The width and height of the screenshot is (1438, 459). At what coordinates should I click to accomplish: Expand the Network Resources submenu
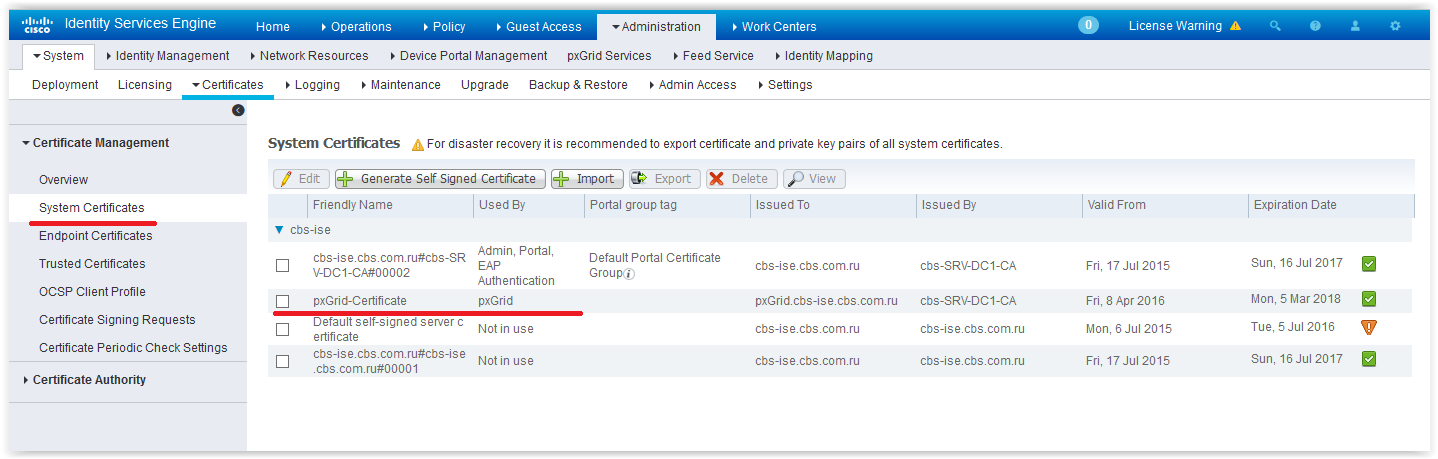(x=308, y=56)
